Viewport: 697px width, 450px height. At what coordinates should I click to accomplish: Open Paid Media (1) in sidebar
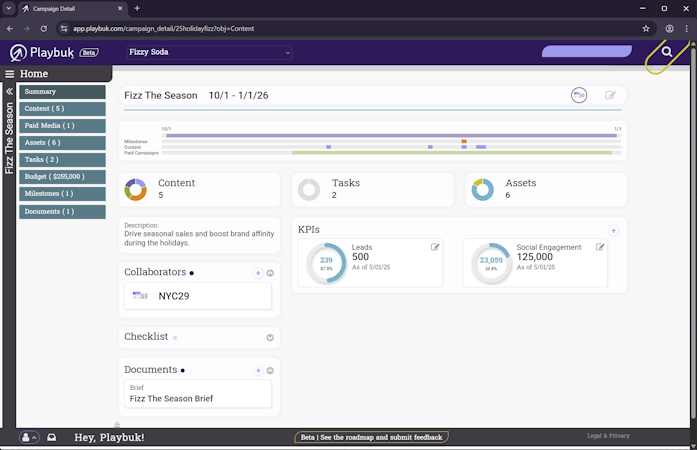click(62, 125)
